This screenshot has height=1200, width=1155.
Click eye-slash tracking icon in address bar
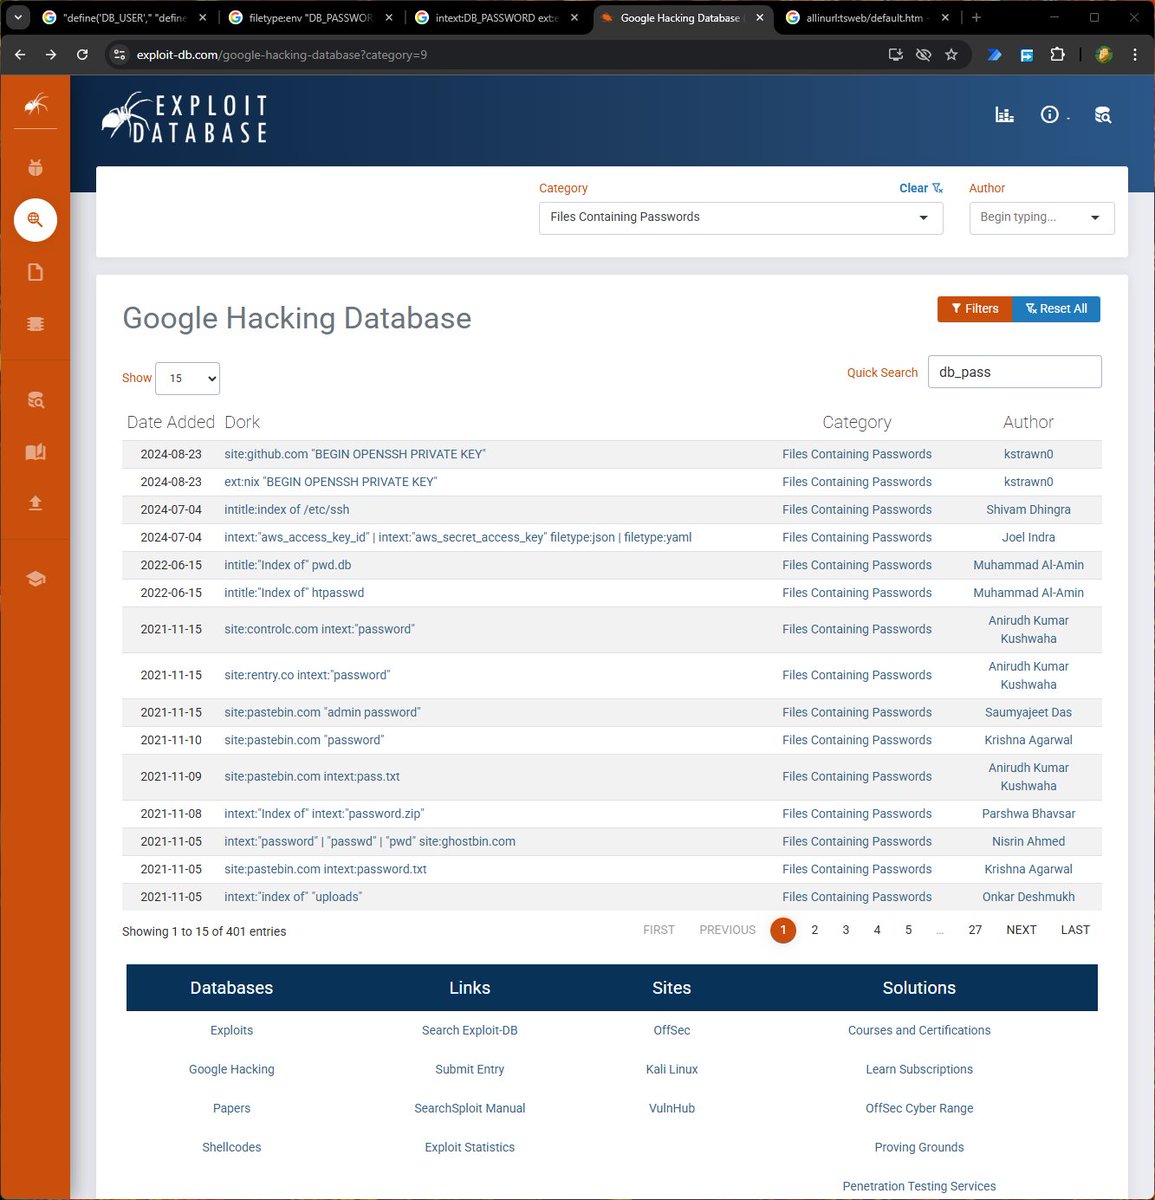click(x=923, y=55)
